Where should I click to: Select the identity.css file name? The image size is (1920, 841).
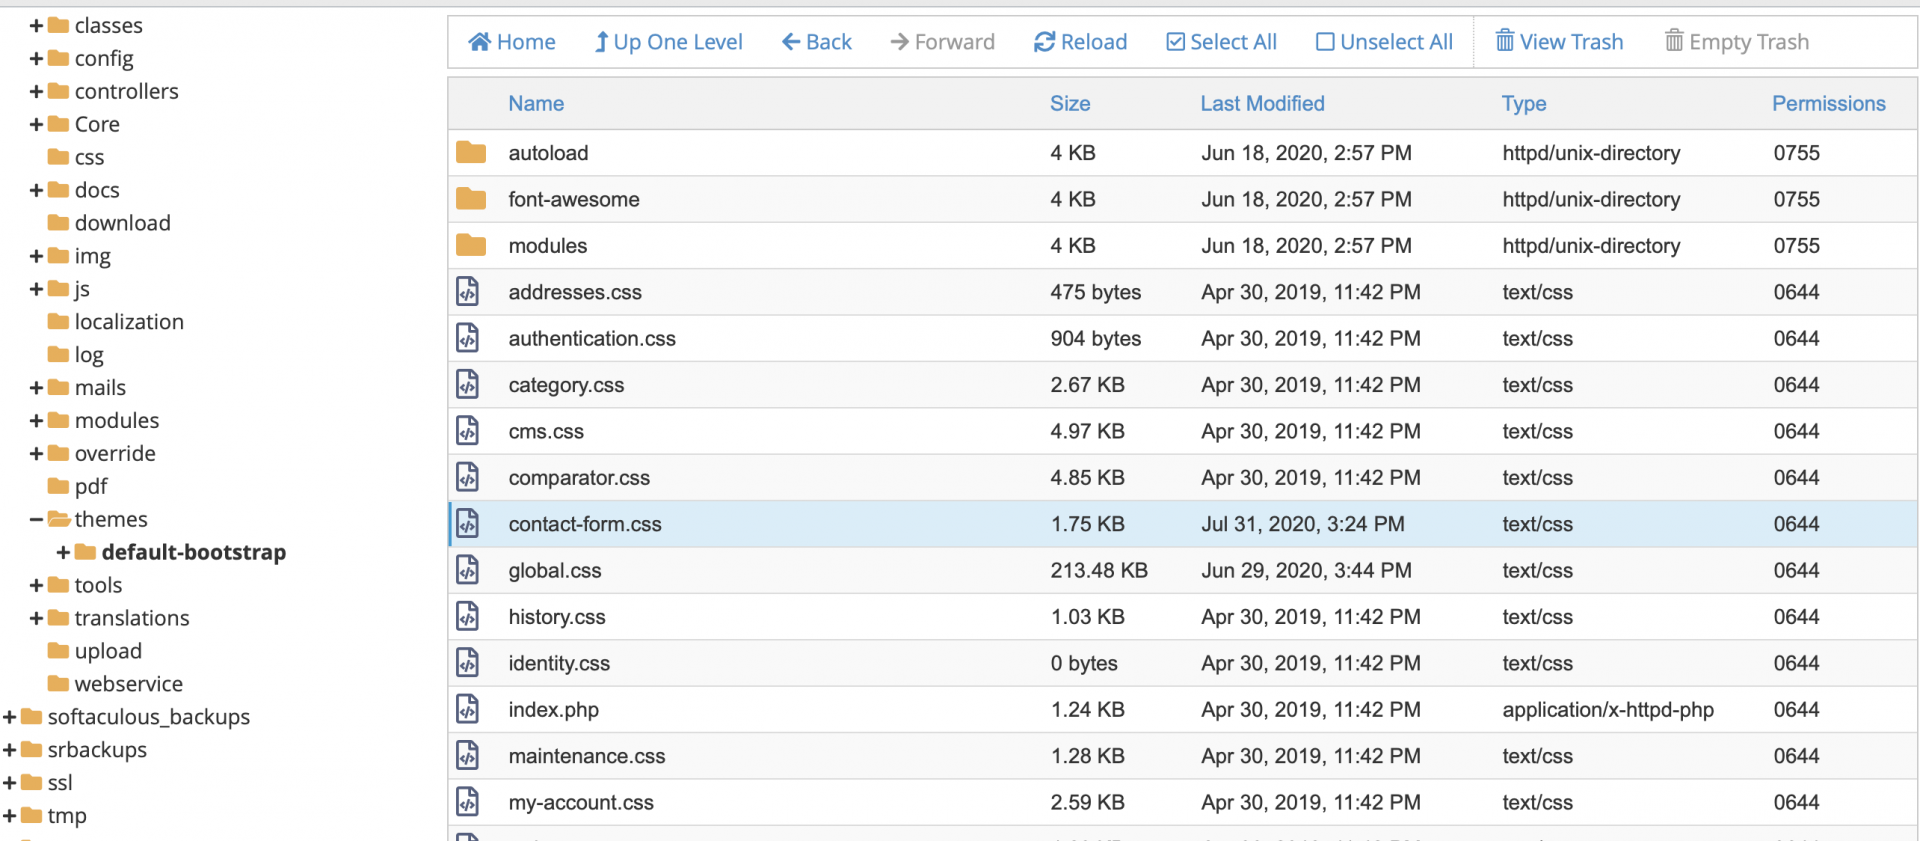point(559,663)
